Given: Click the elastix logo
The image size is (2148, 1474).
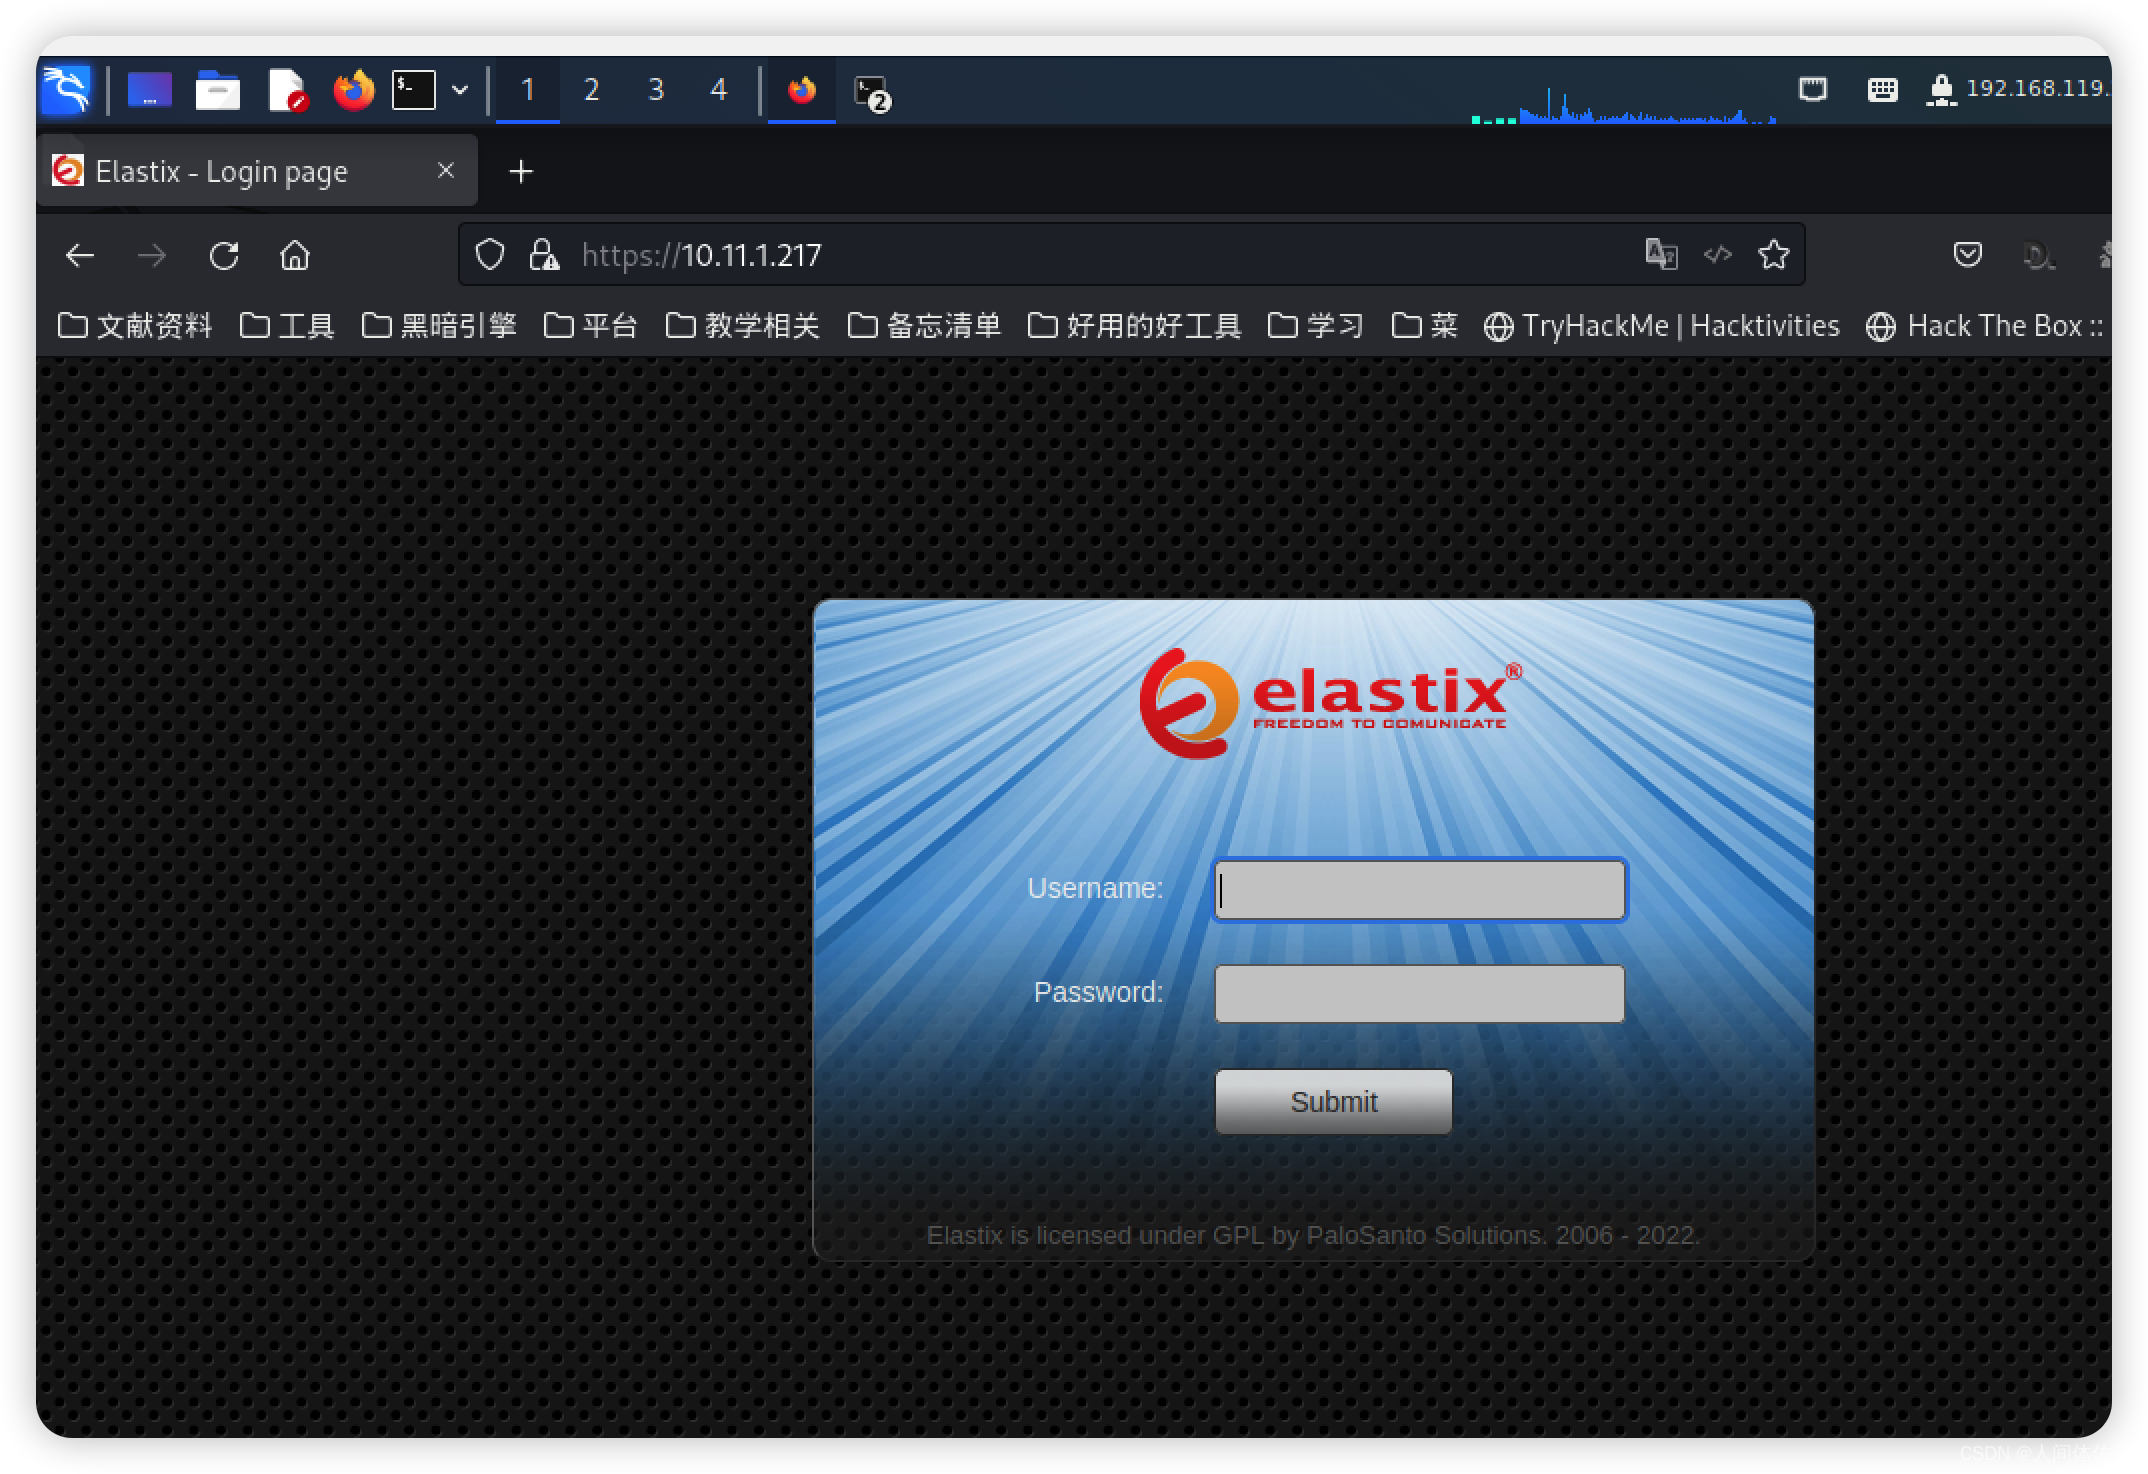Looking at the screenshot, I should pos(1330,702).
